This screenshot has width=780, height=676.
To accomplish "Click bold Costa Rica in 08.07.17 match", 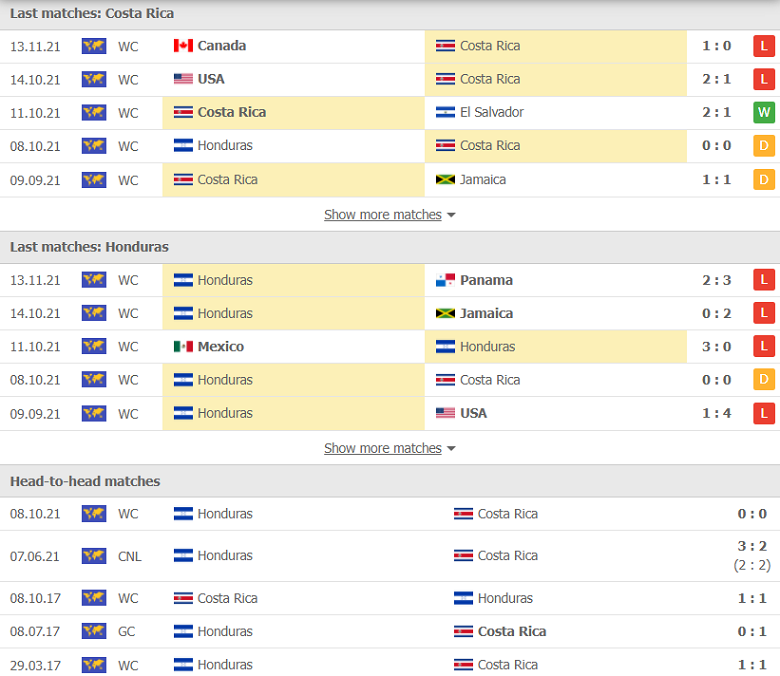I will pyautogui.click(x=512, y=631).
